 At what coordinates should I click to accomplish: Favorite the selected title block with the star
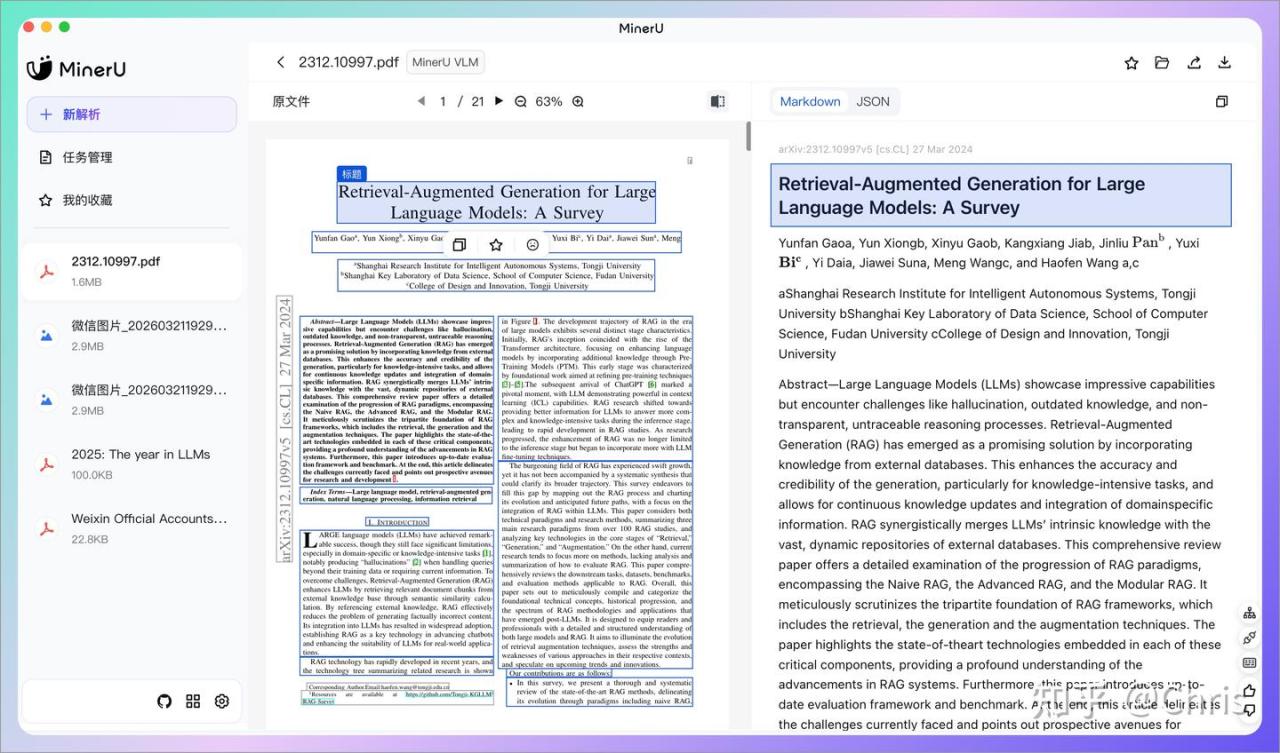pos(496,245)
